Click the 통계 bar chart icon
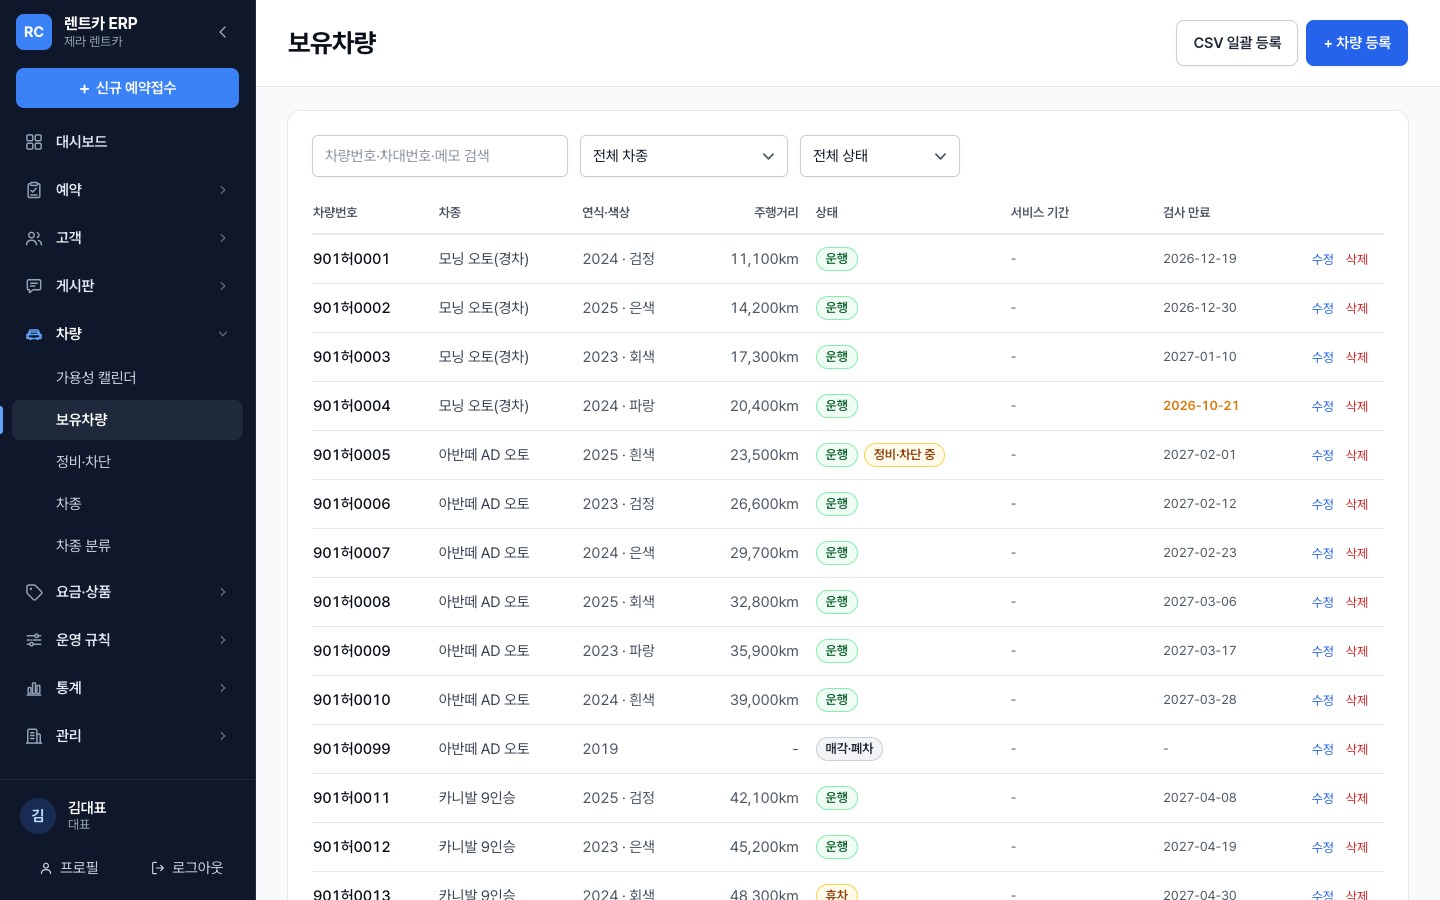Image resolution: width=1440 pixels, height=900 pixels. [x=34, y=688]
